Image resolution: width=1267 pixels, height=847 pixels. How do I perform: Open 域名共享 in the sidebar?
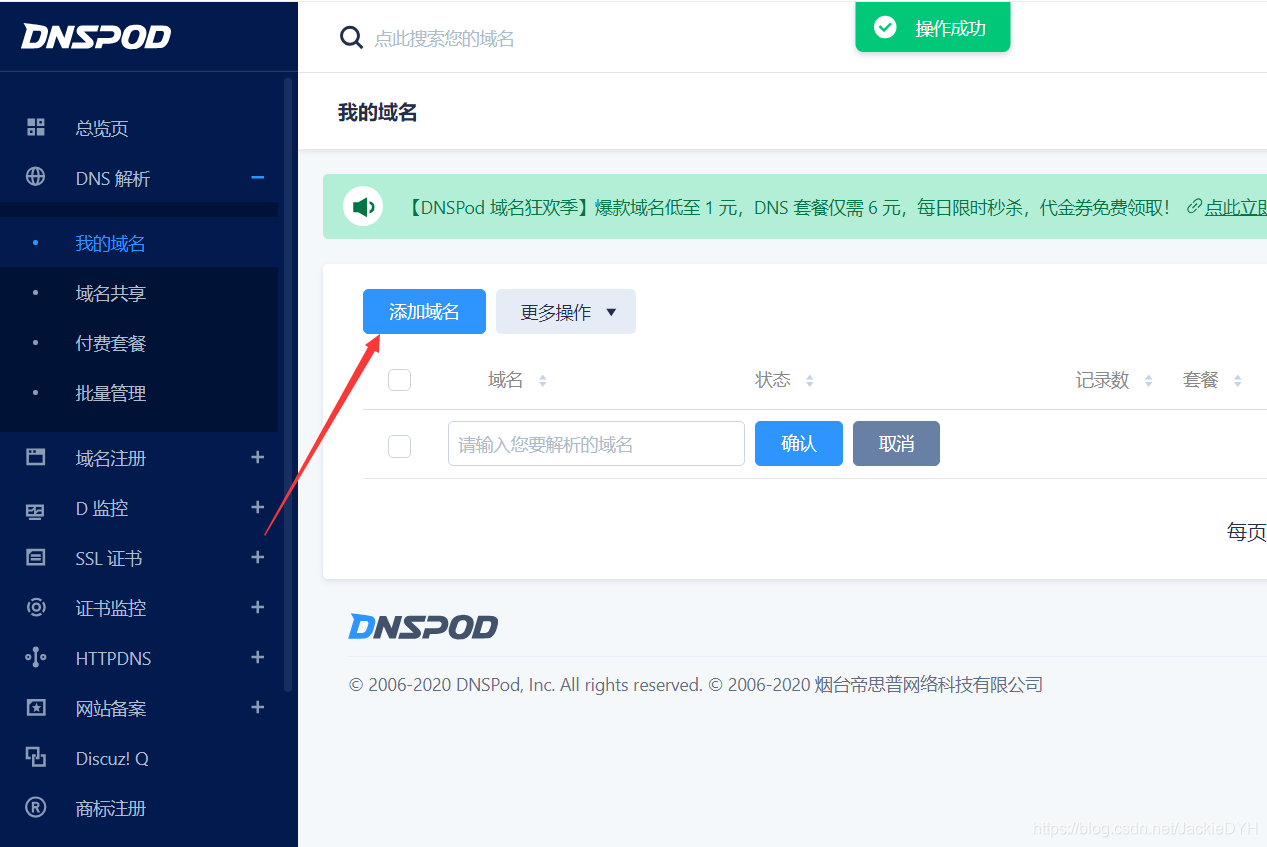(x=111, y=293)
